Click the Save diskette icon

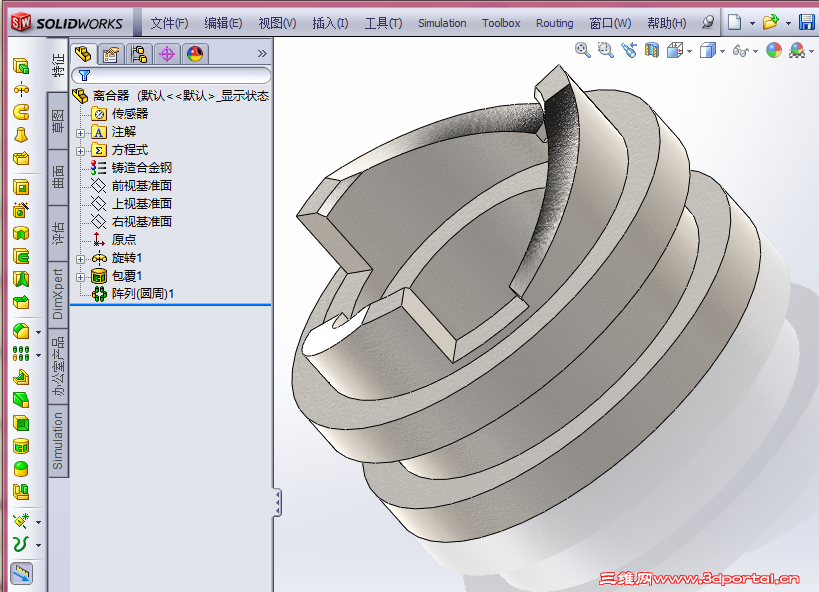click(x=806, y=22)
